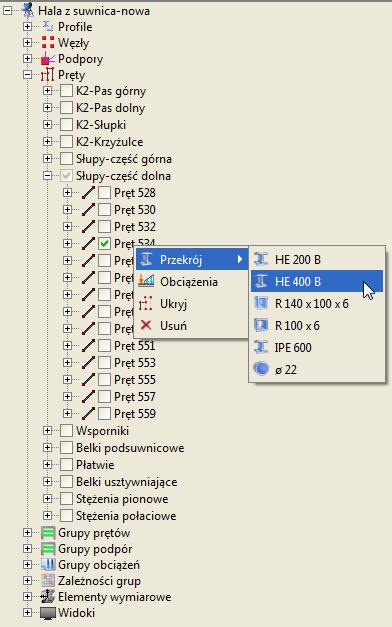The width and height of the screenshot is (392, 627).
Task: Toggle the K2-Pas górny checkbox
Action: (66, 91)
